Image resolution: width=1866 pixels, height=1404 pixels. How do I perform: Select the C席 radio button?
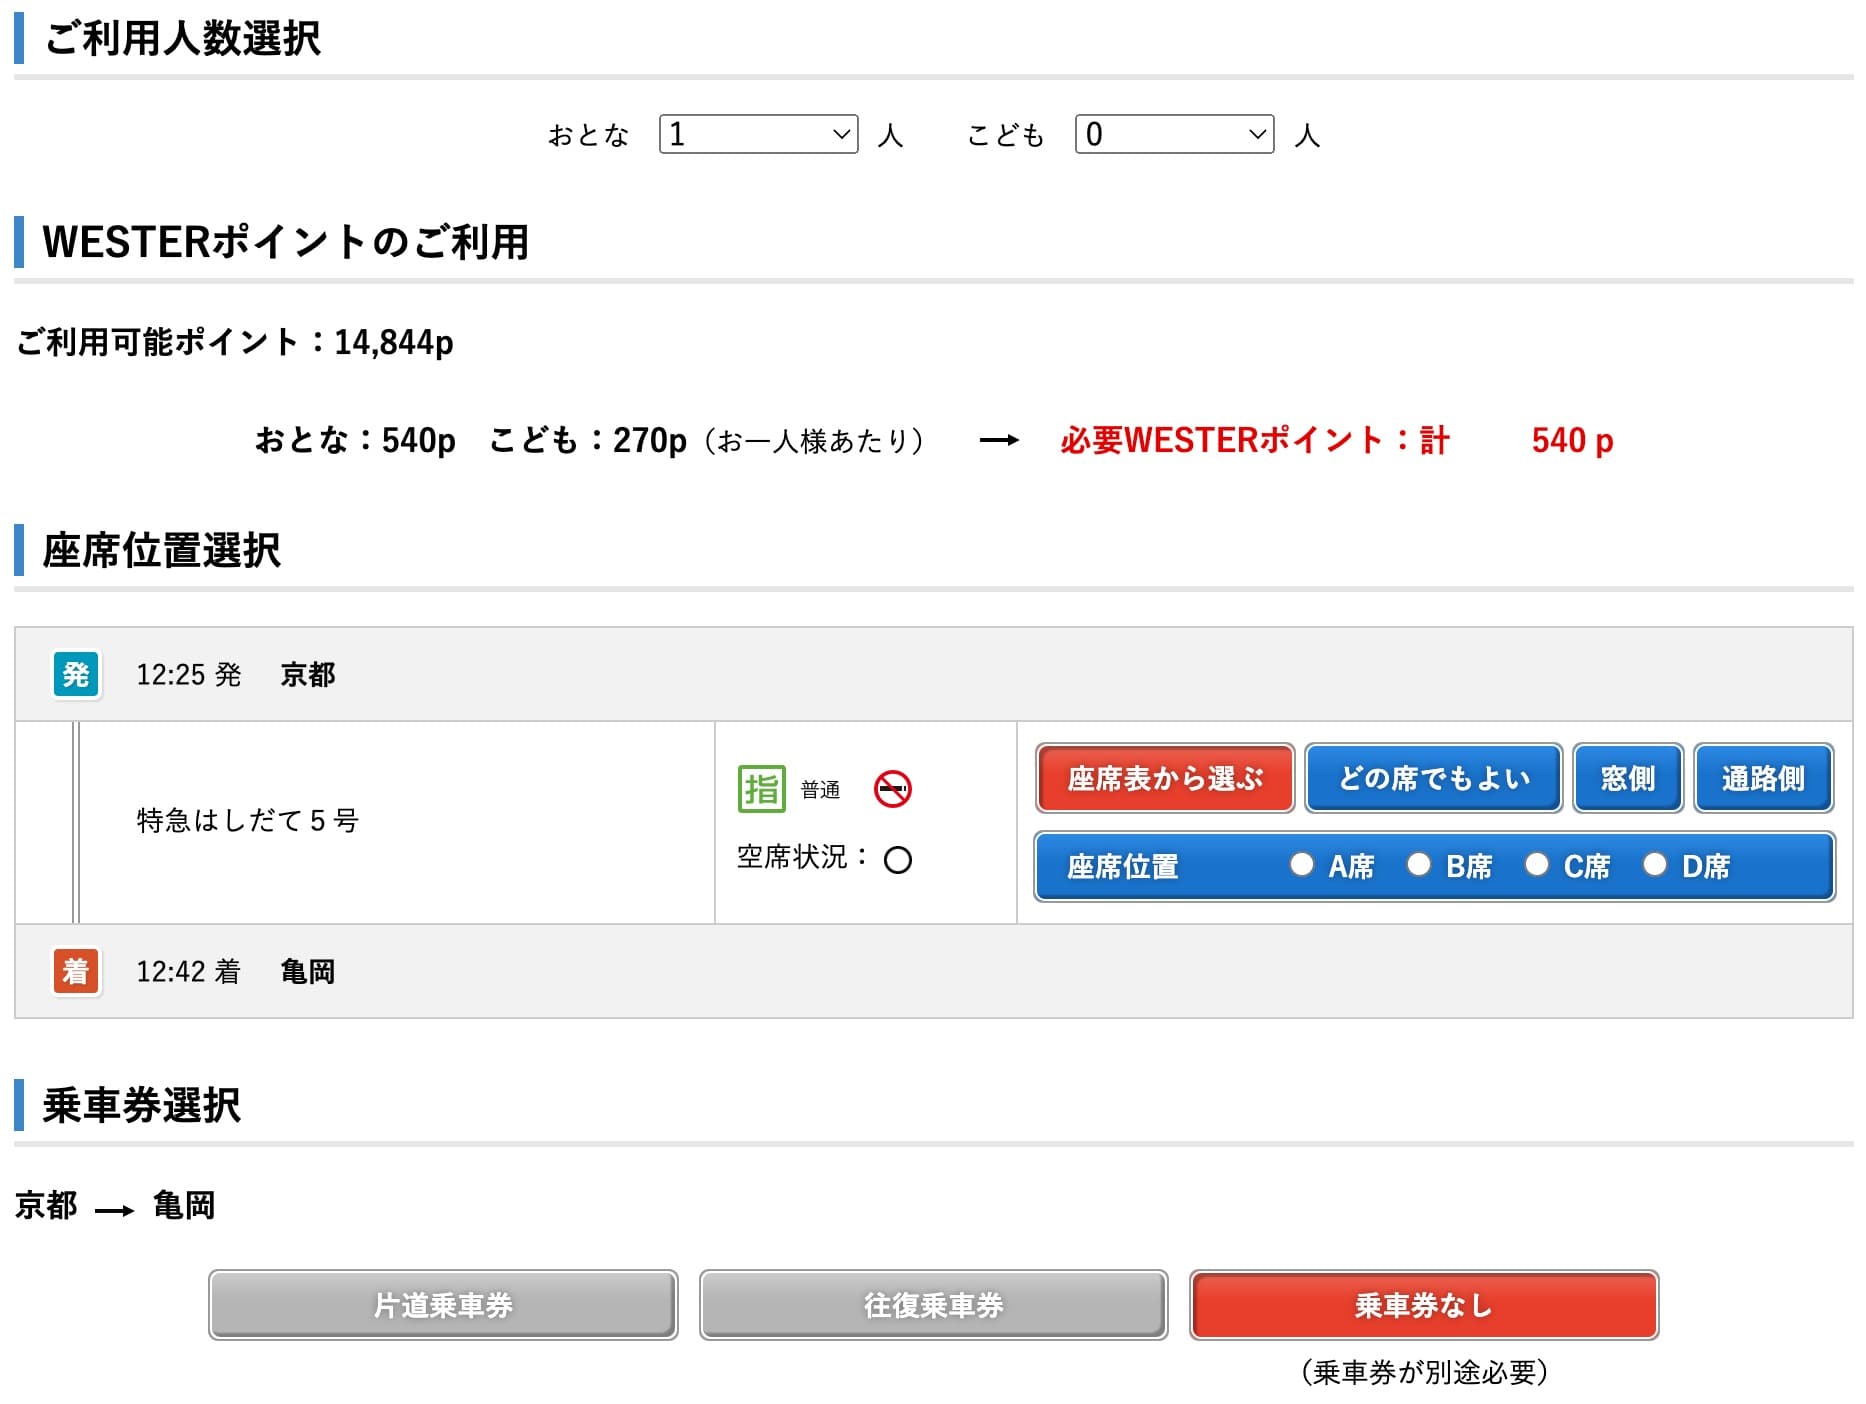1537,864
